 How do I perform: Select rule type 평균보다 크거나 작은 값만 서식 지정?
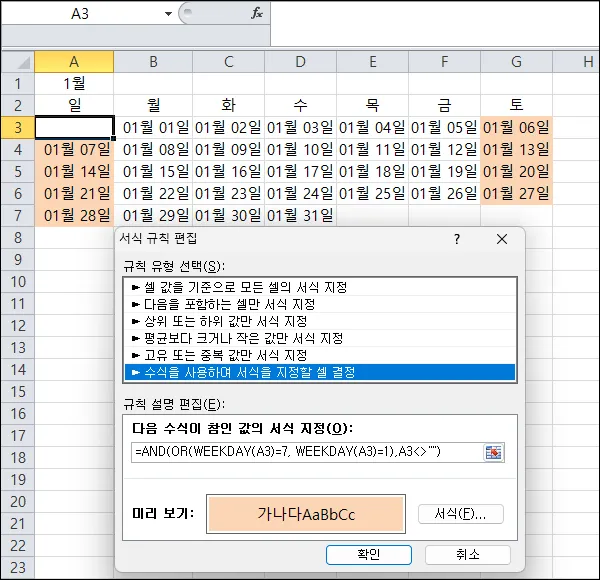320,338
